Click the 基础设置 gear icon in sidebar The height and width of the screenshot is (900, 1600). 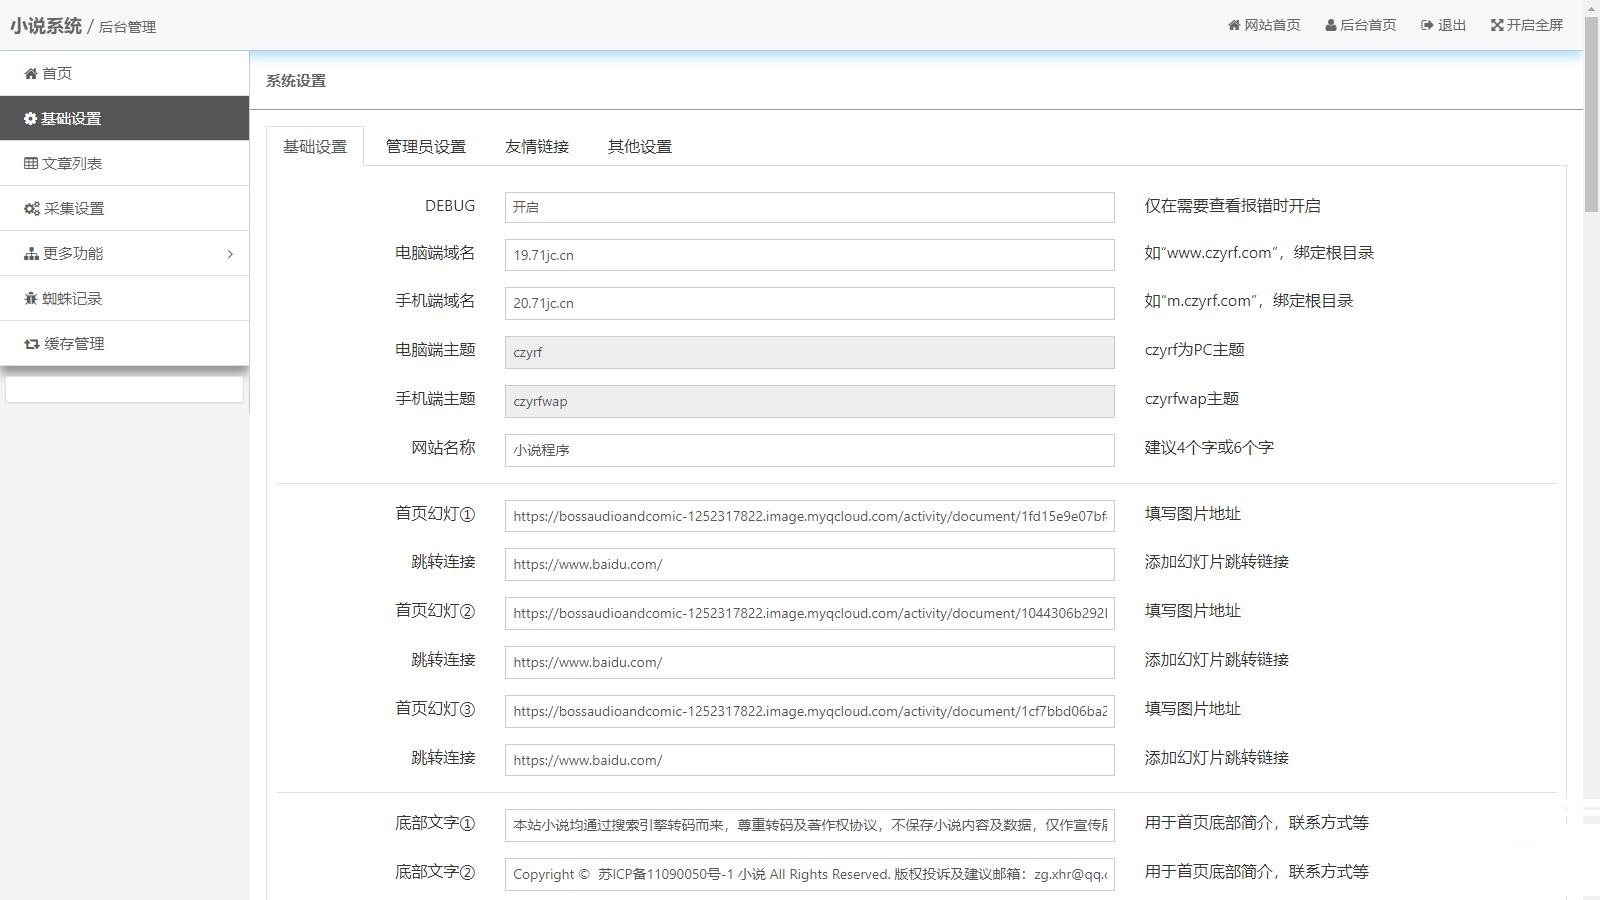29,117
